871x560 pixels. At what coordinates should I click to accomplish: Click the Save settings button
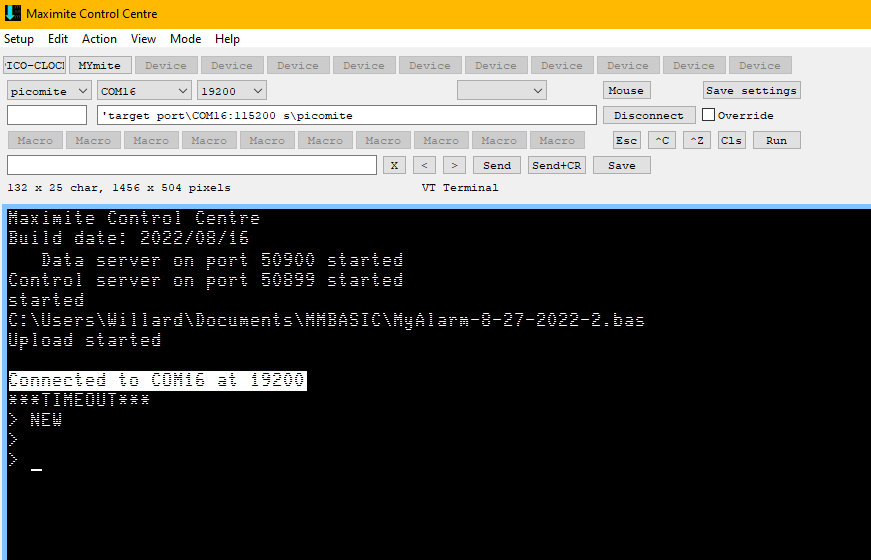point(751,90)
